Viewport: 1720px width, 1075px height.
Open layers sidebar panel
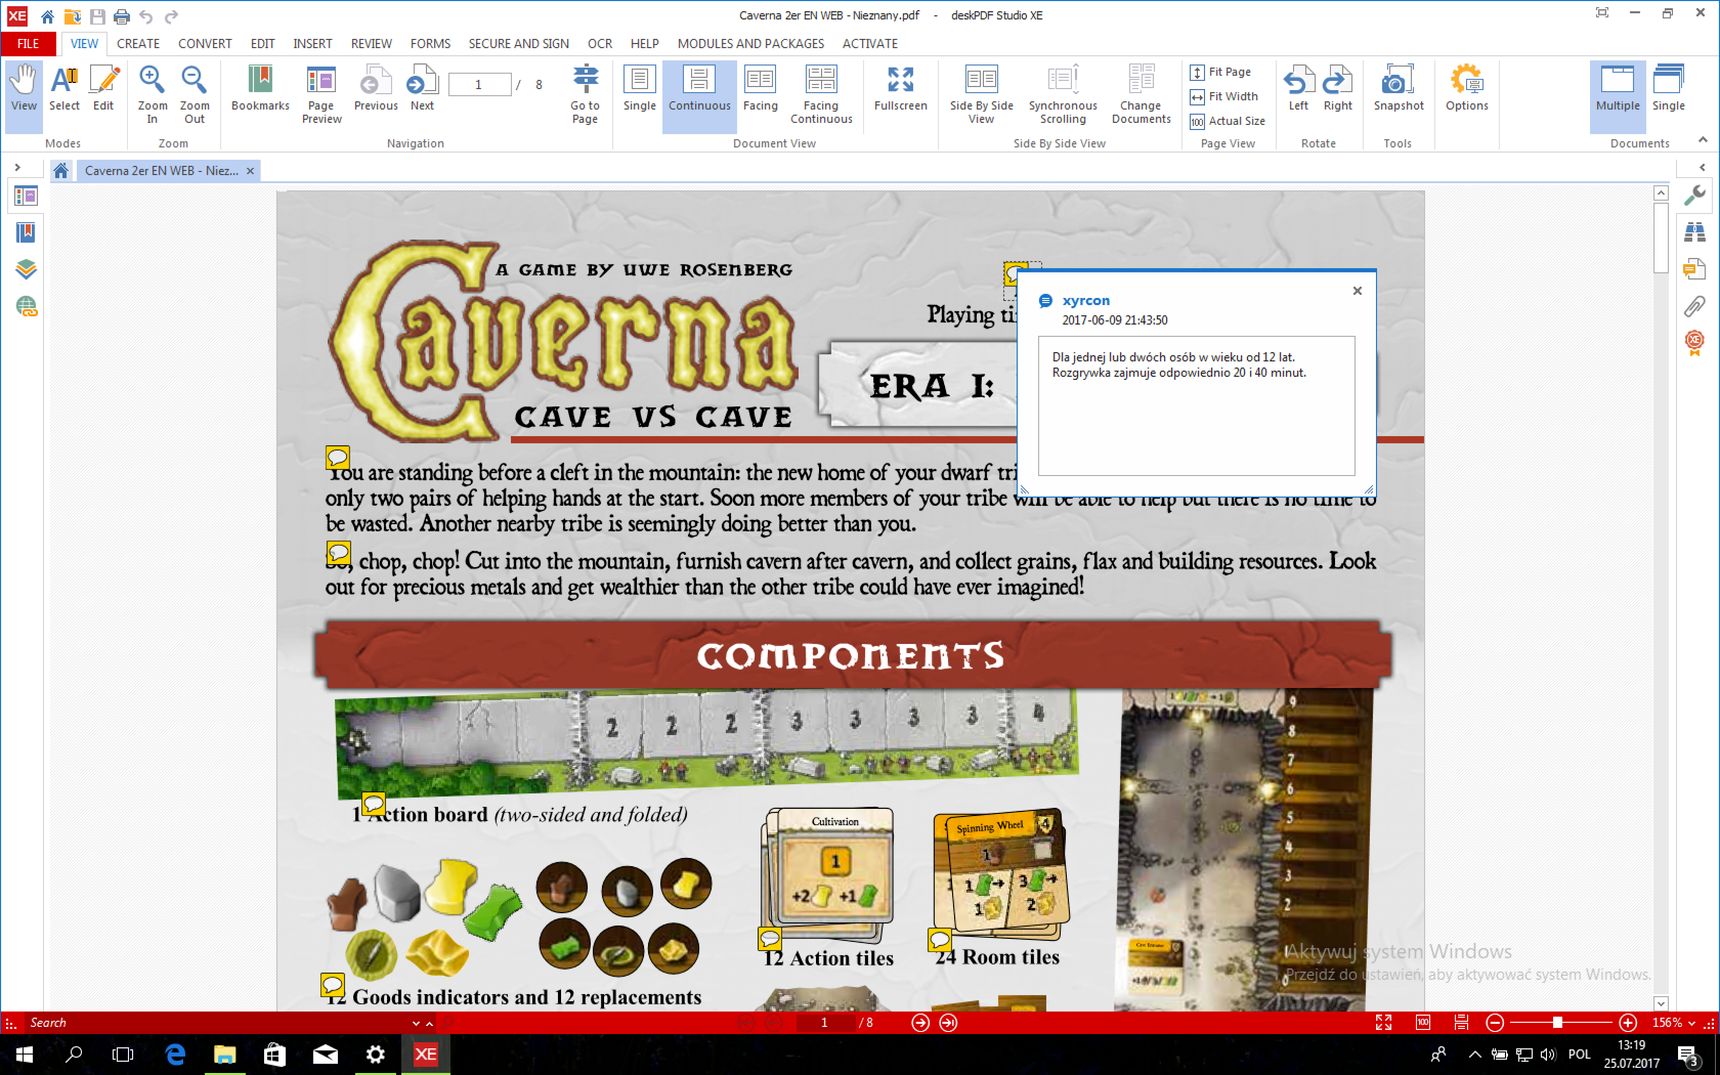coord(26,269)
